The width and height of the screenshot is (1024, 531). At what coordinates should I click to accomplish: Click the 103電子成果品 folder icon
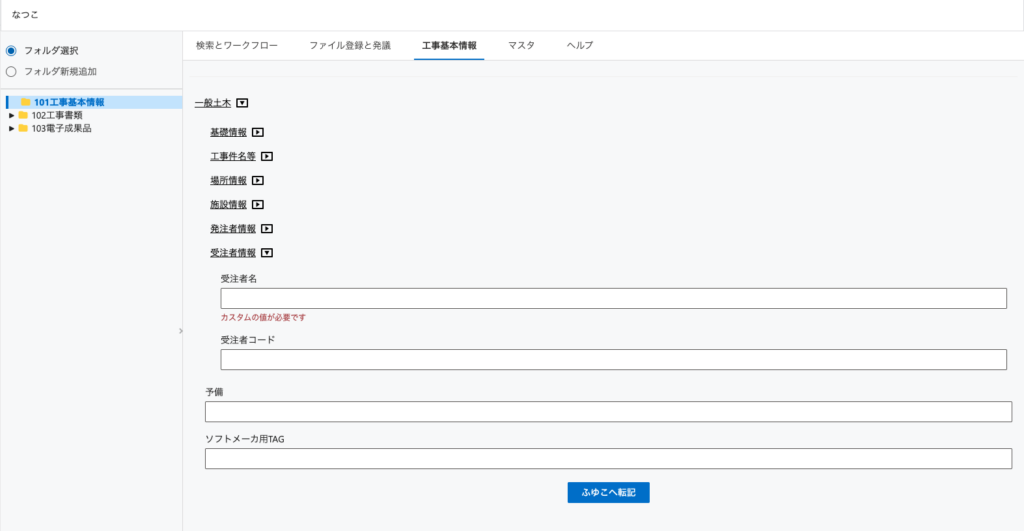pos(23,128)
